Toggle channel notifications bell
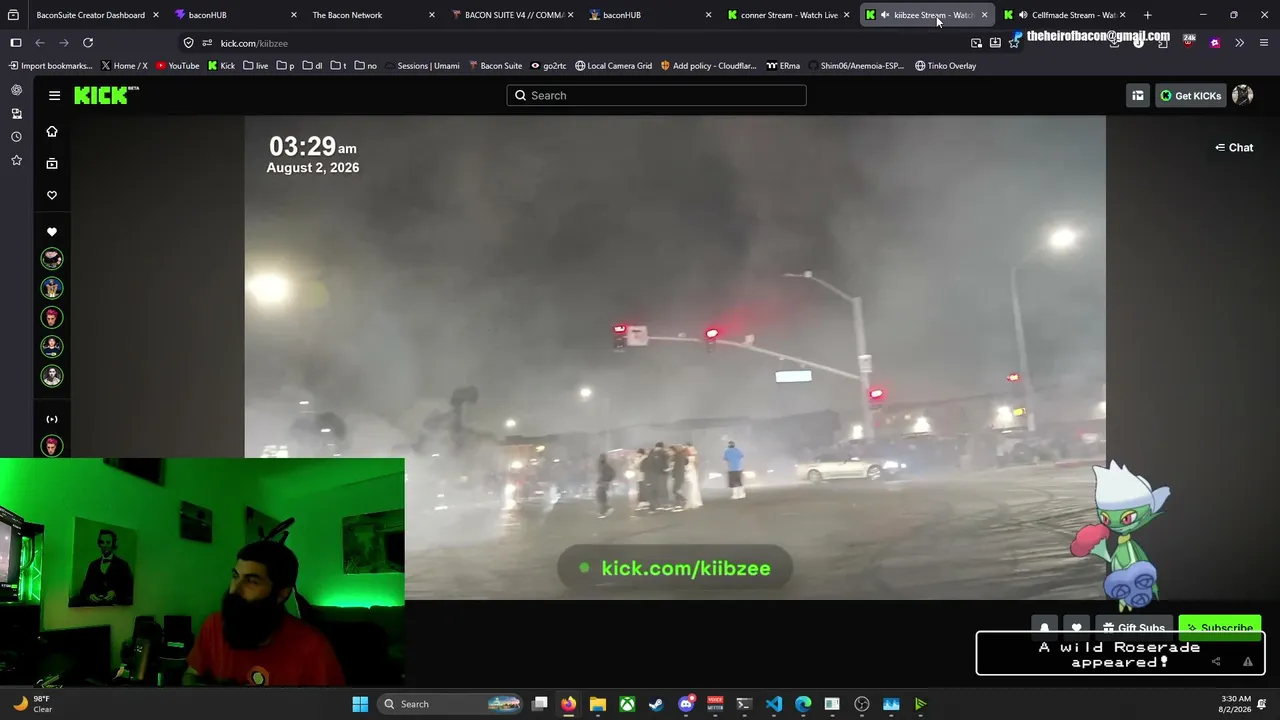Image resolution: width=1280 pixels, height=720 pixels. click(x=1044, y=628)
